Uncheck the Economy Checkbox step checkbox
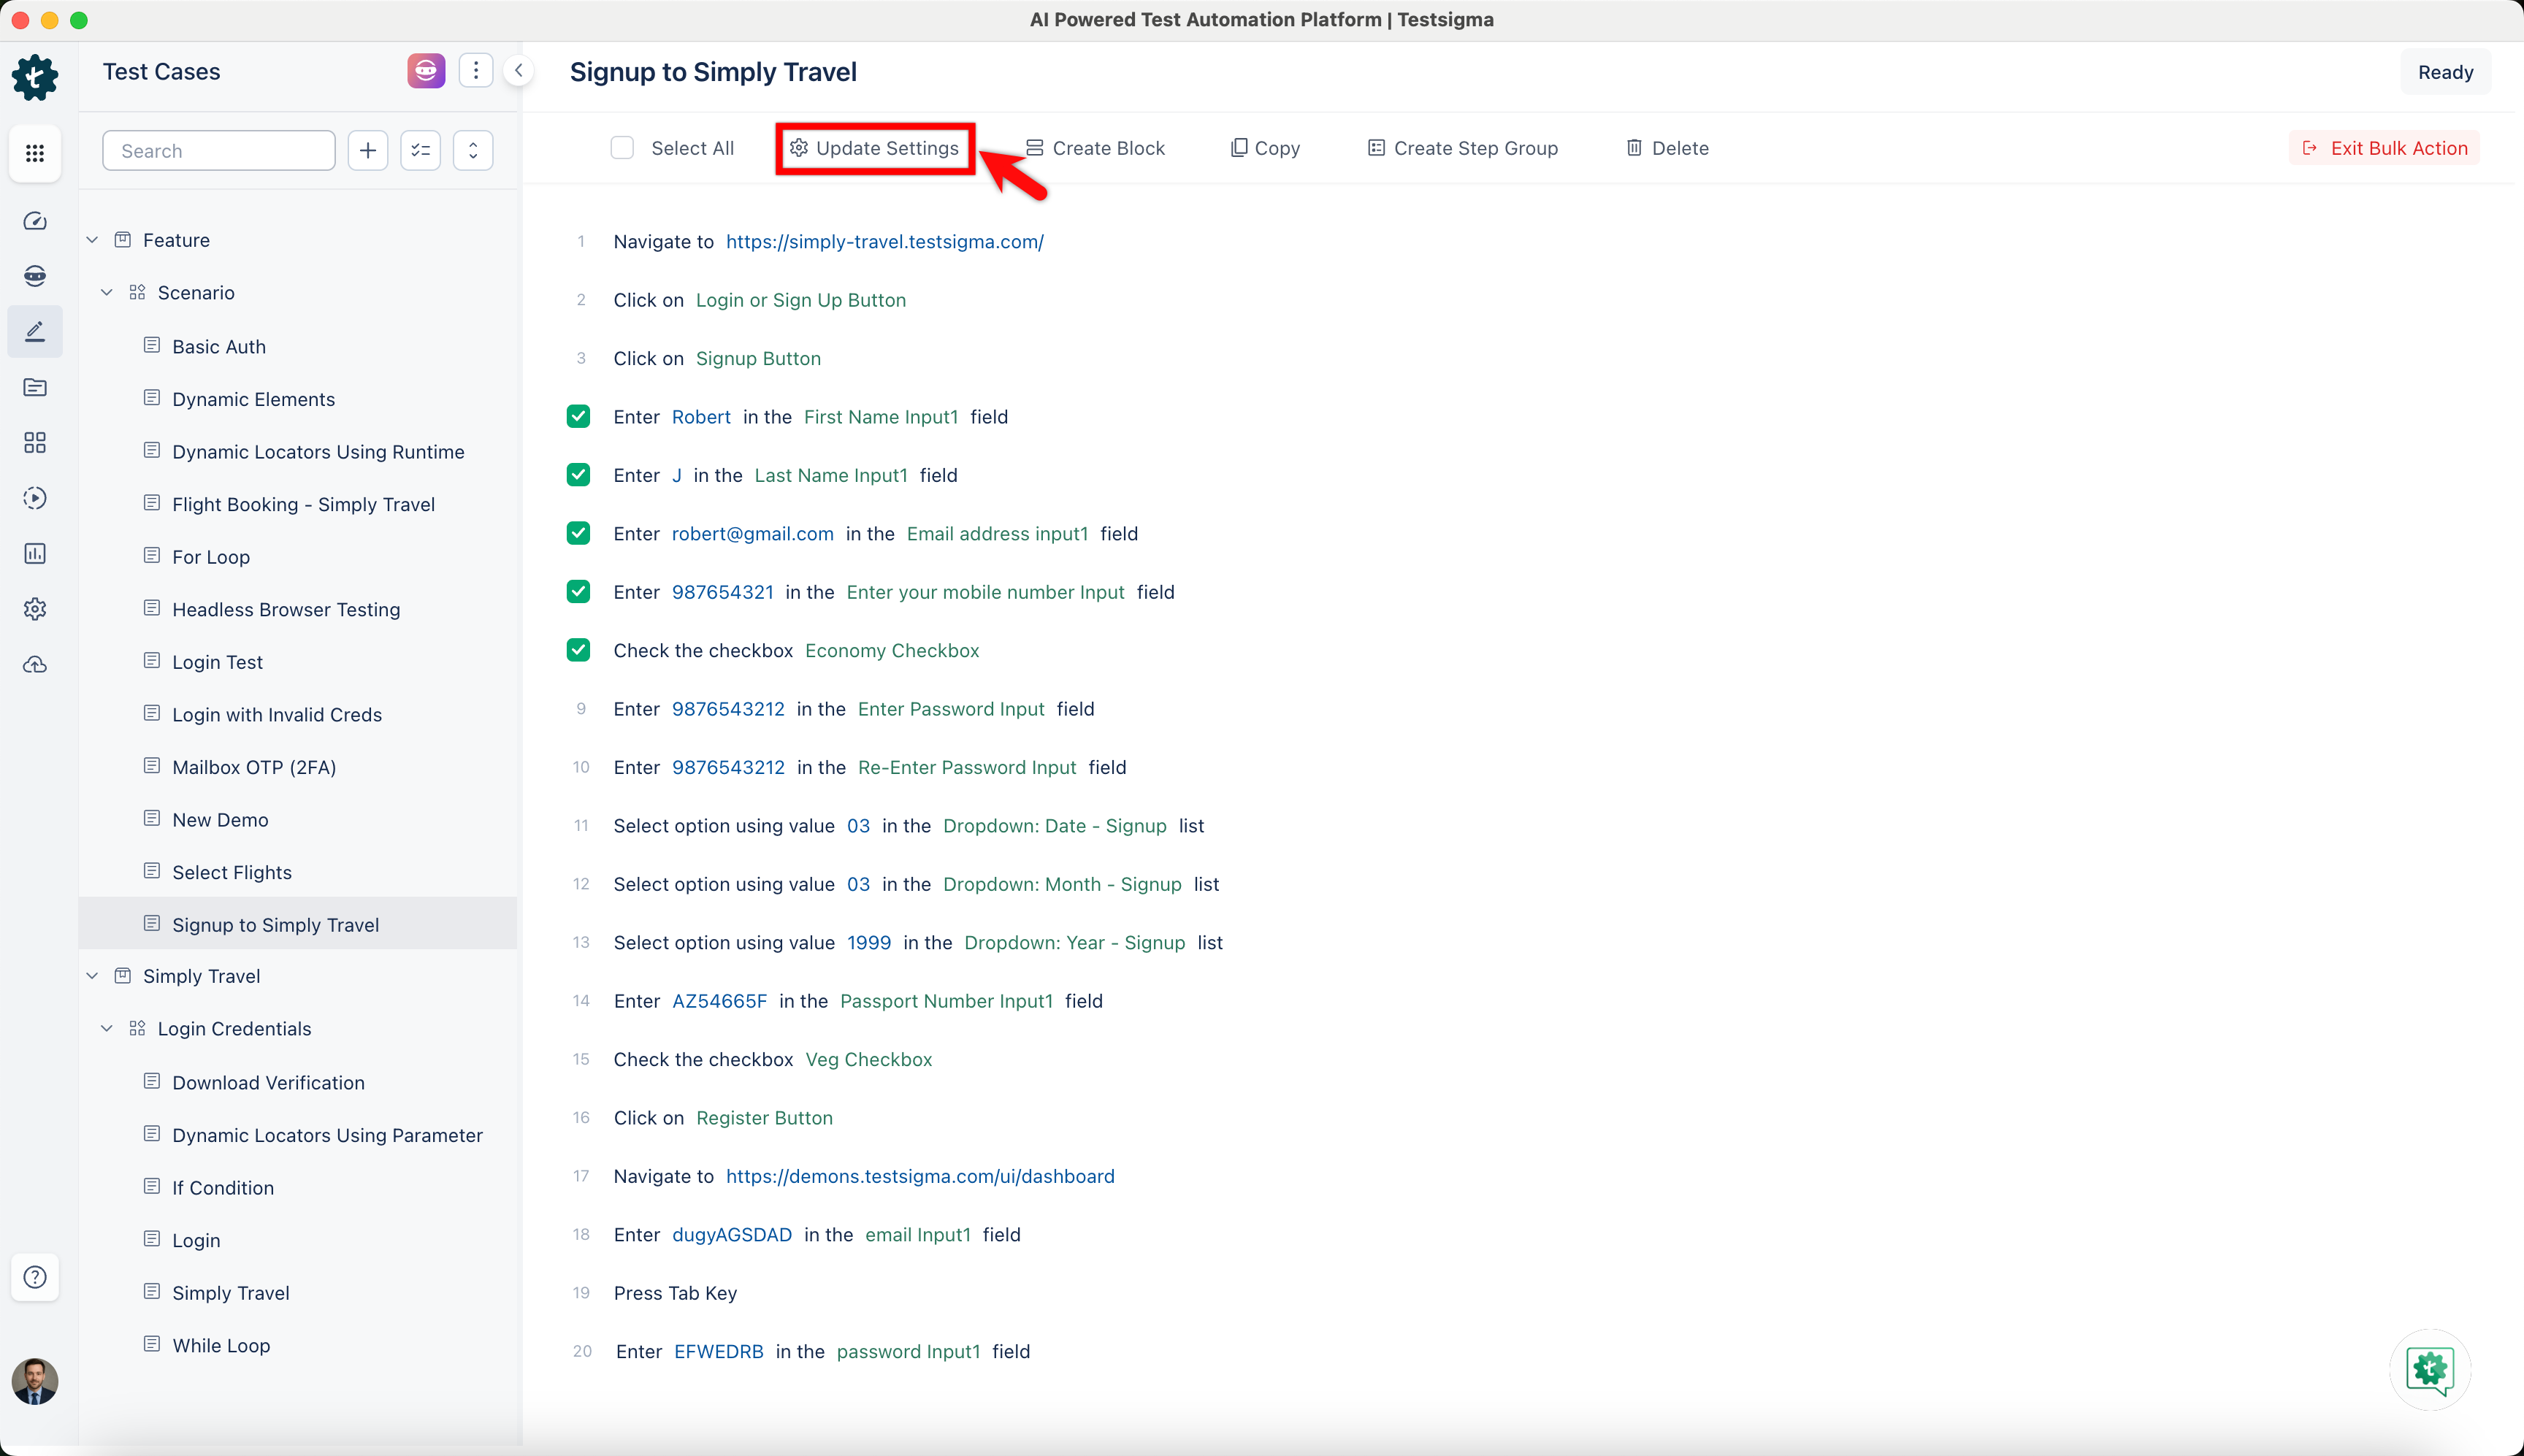Screen dimensions: 2524x1456 point(578,651)
